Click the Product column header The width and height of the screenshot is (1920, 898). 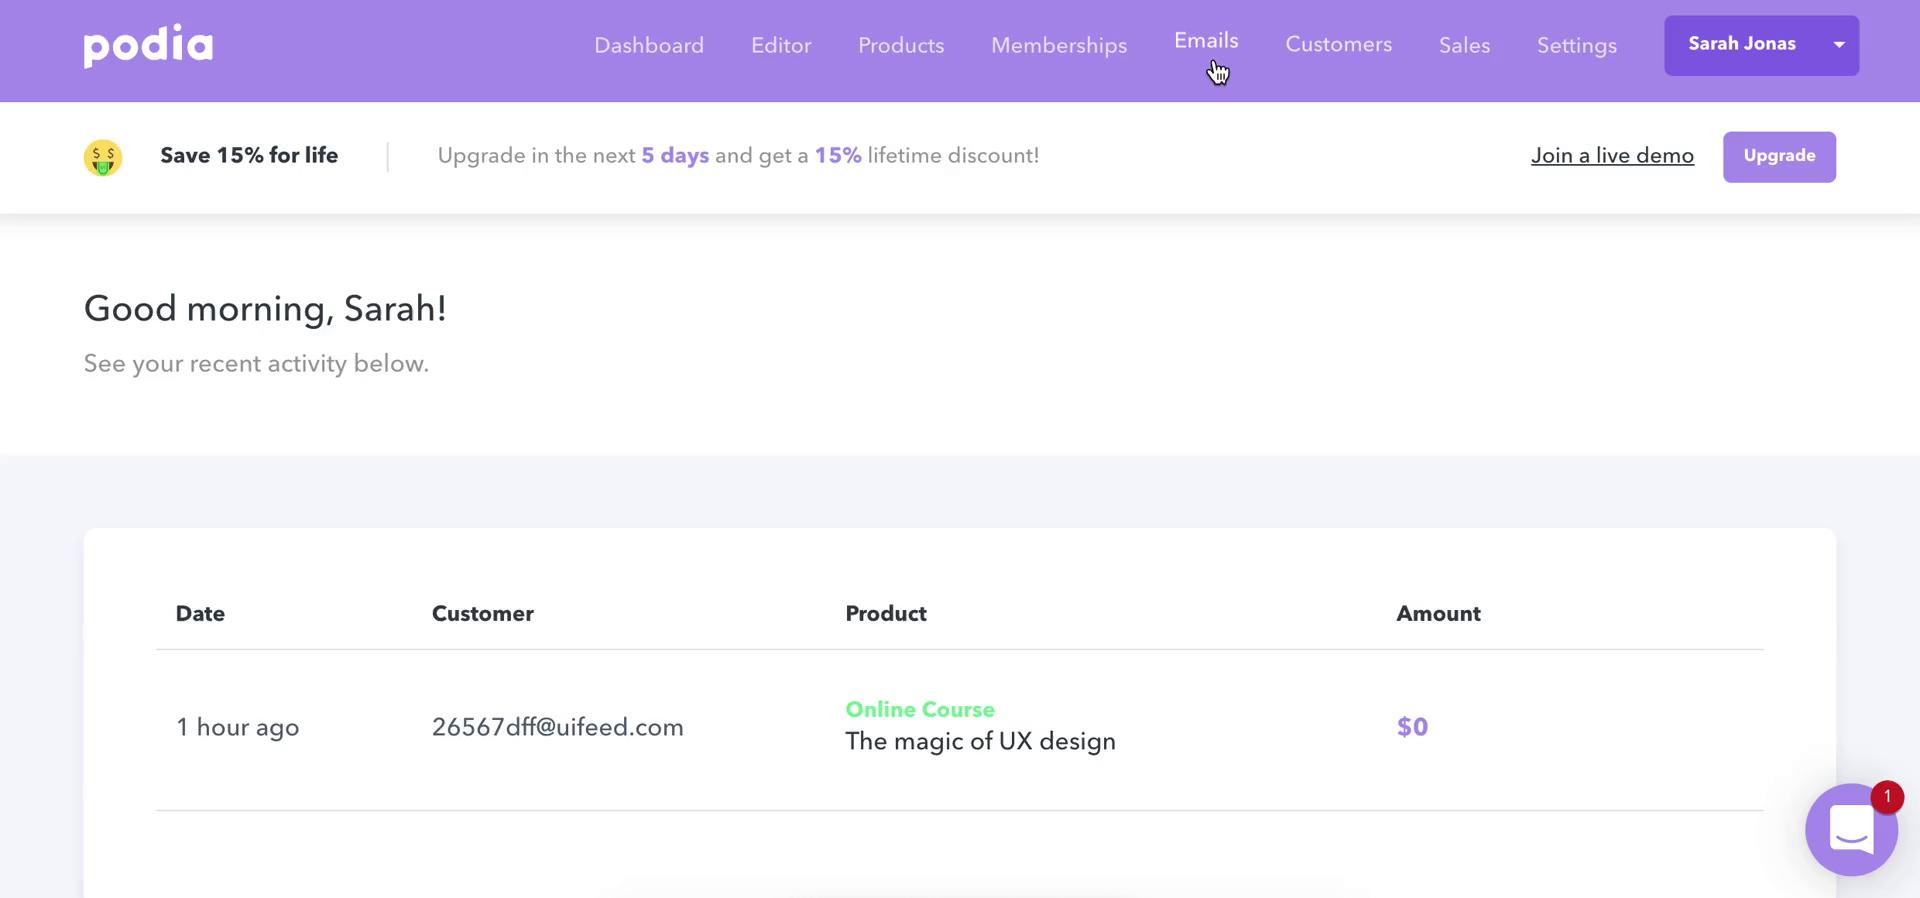pyautogui.click(x=886, y=613)
